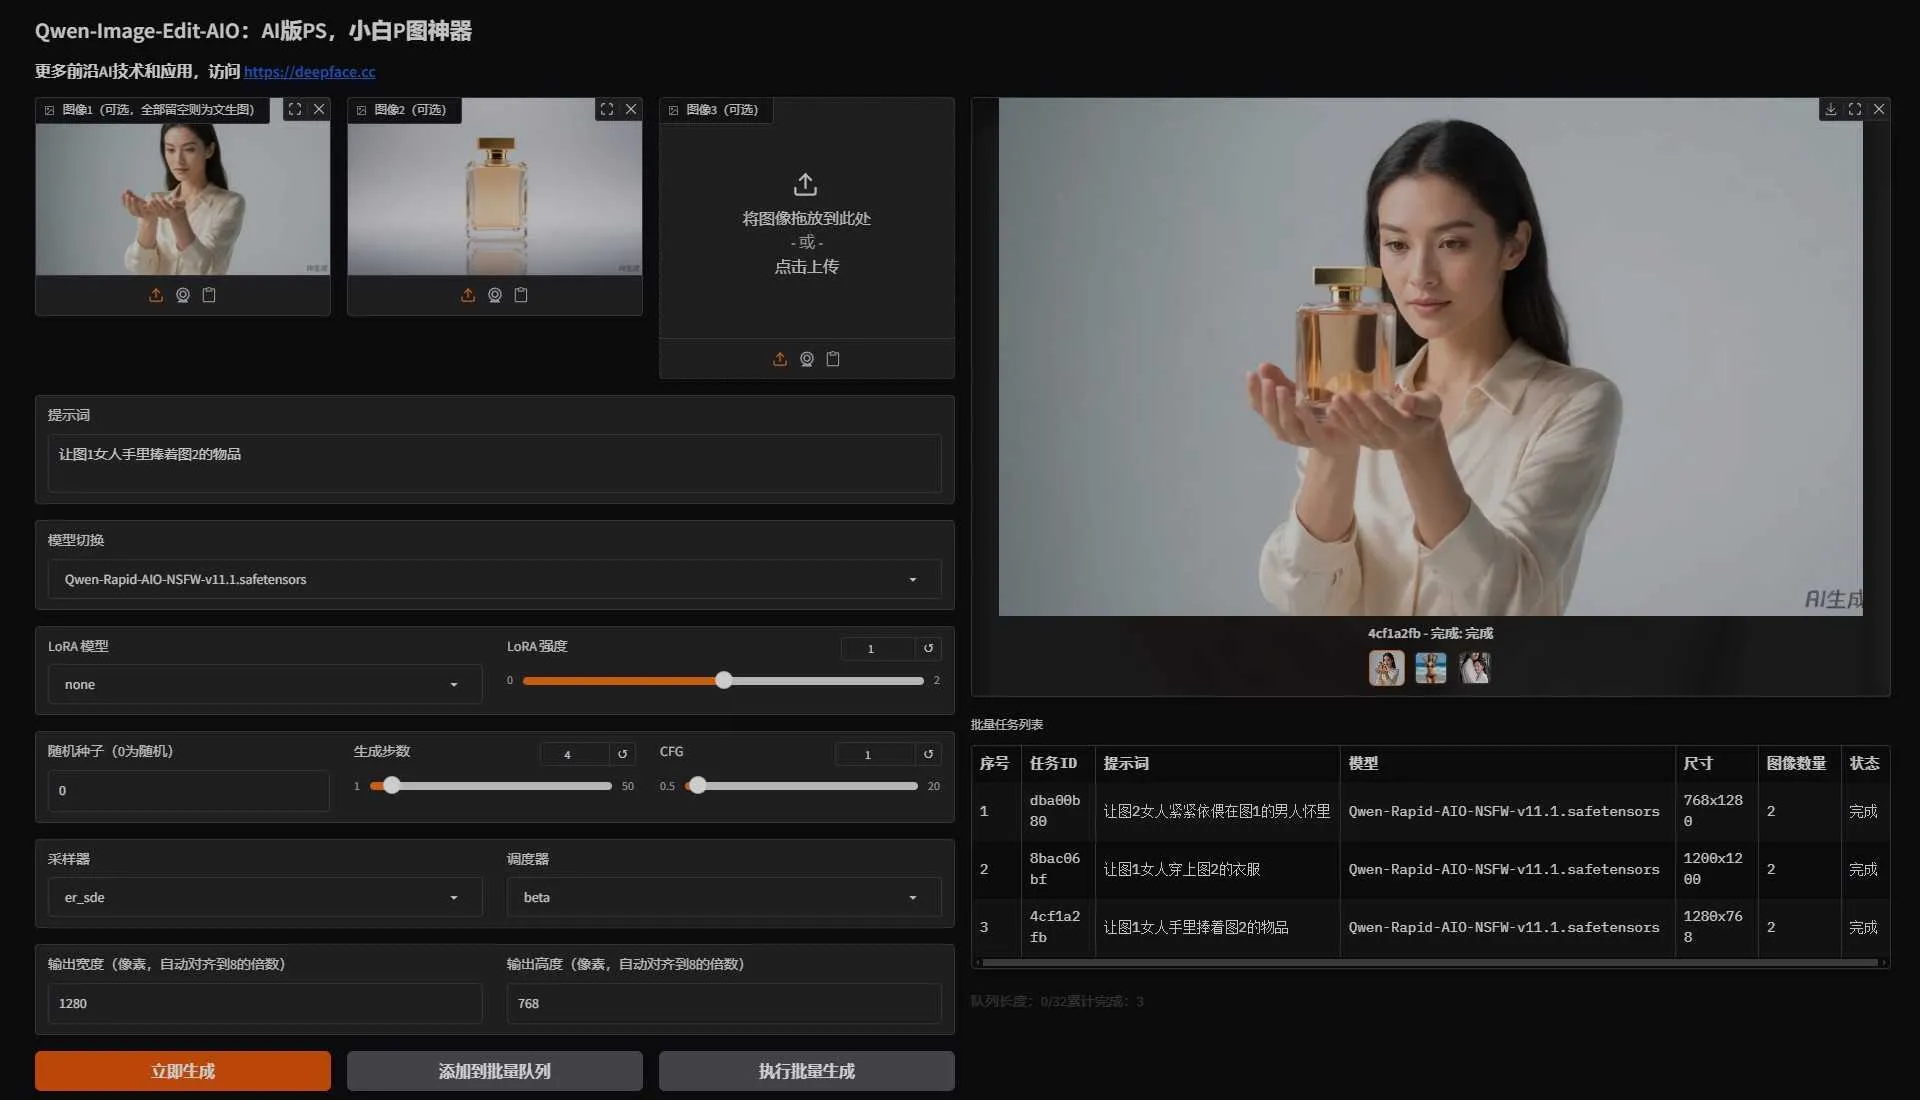1920x1100 pixels.
Task: Open webcam capture for 图像2
Action: (494, 294)
